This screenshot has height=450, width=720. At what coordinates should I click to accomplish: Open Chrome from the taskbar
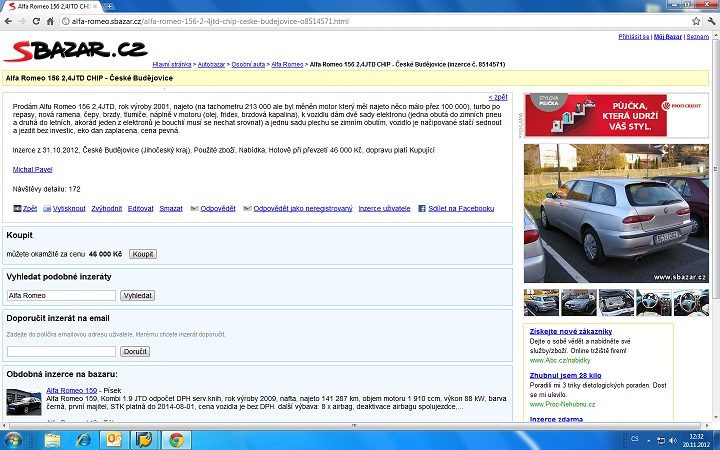click(x=175, y=439)
